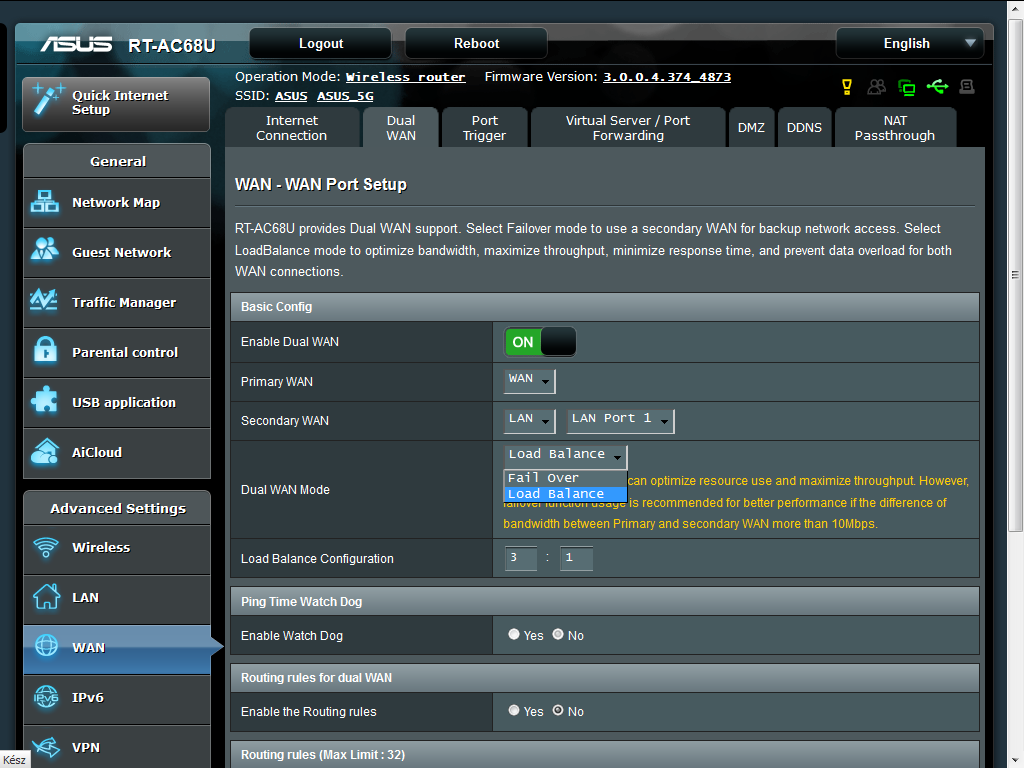Click the green USB status icon
Viewport: 1024px width, 768px height.
(x=937, y=86)
